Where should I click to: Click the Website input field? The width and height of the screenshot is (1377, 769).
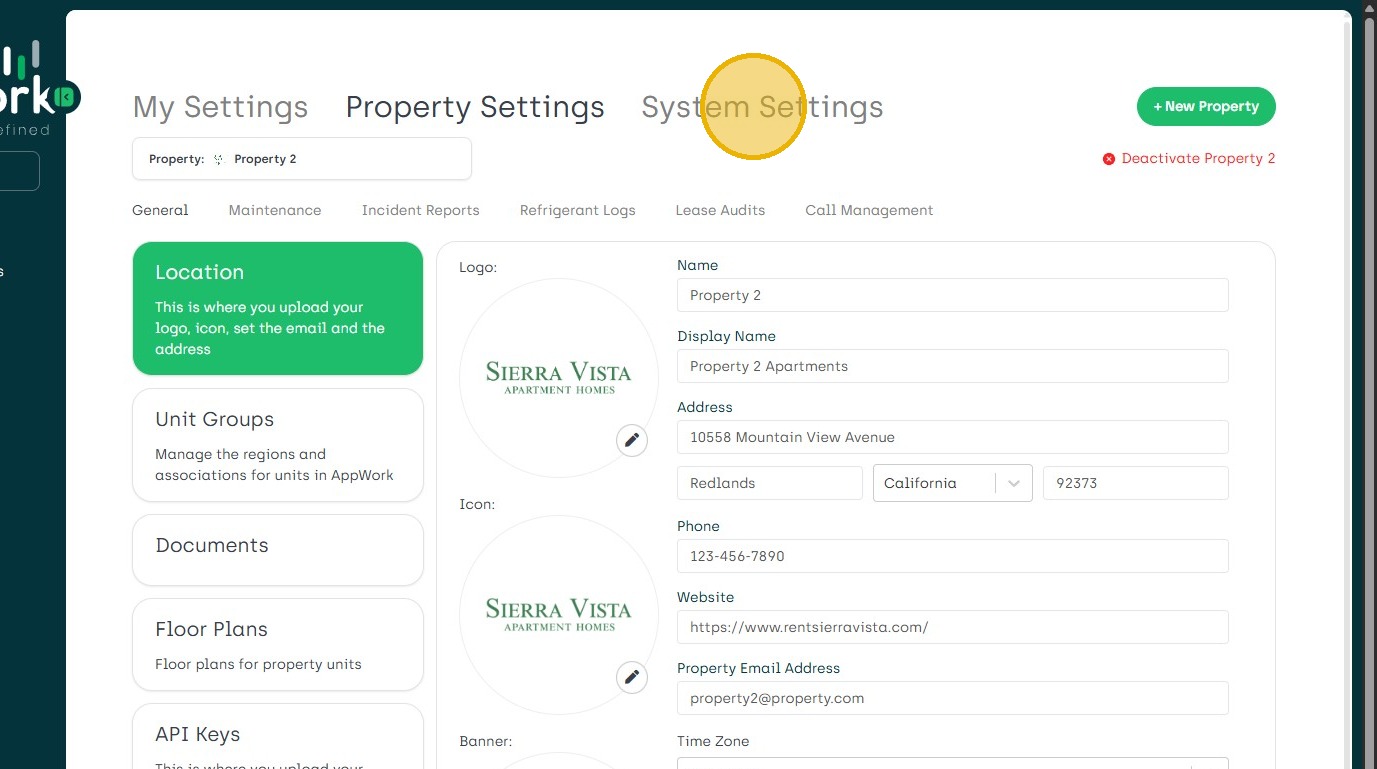point(952,627)
